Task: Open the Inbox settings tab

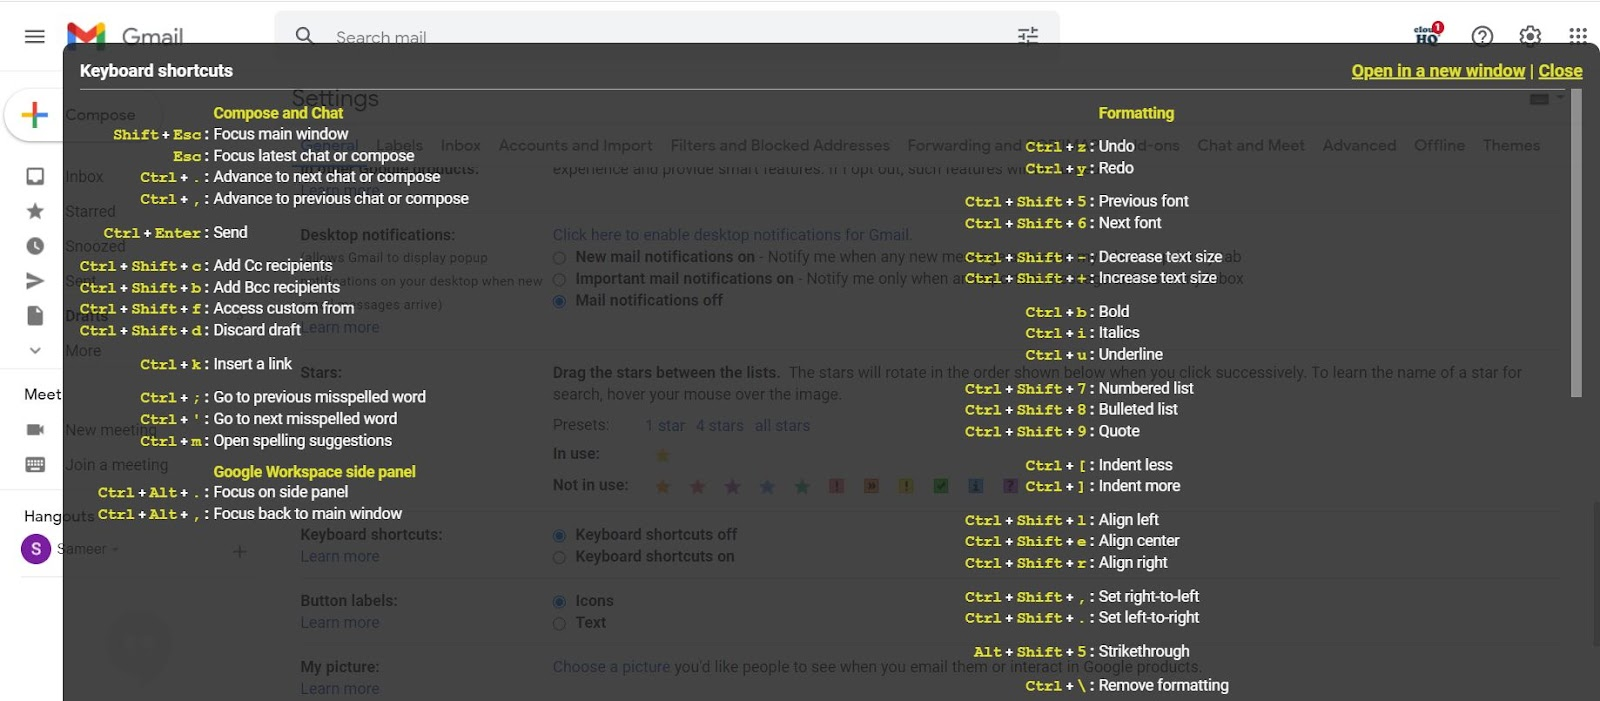Action: [x=461, y=146]
